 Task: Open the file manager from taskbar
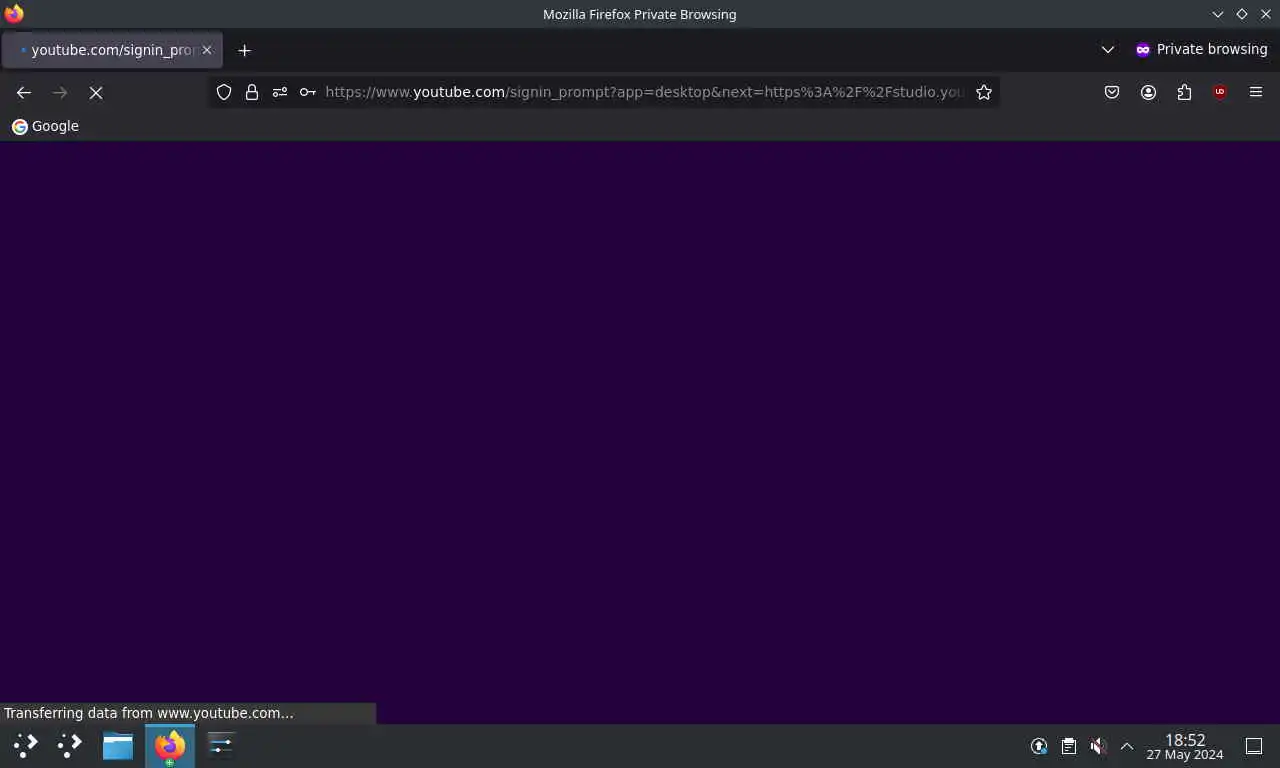pos(118,745)
